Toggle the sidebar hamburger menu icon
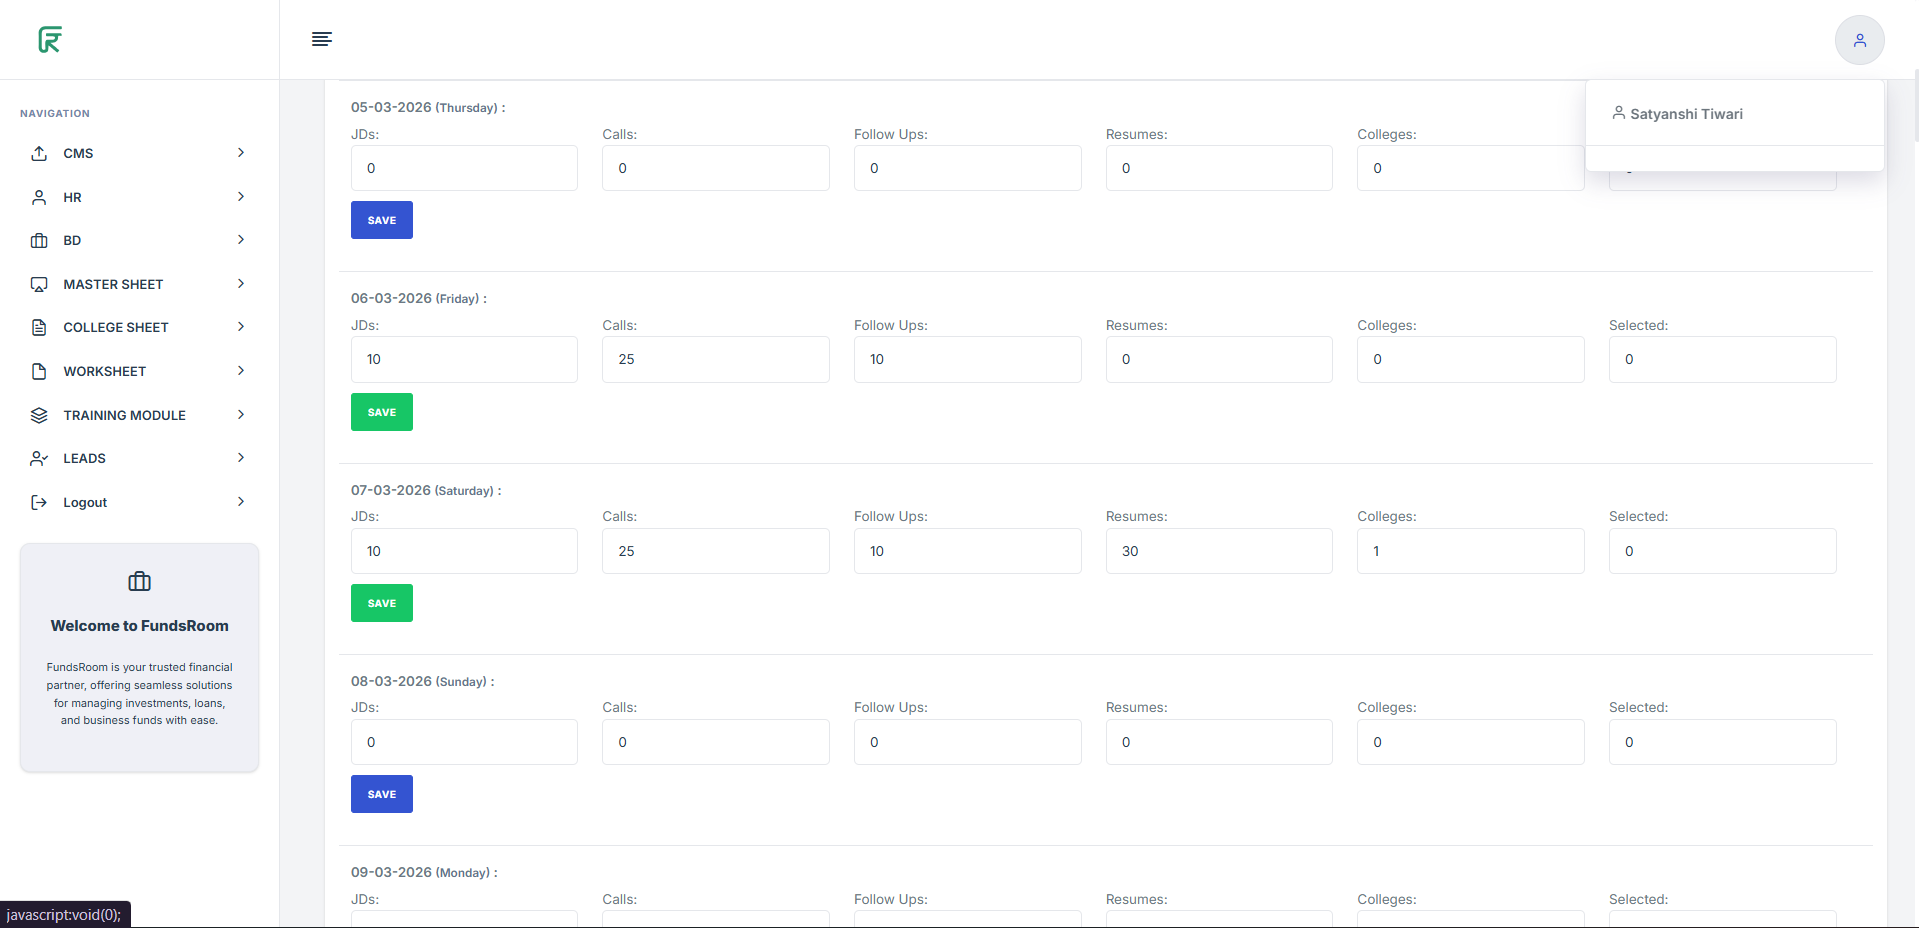The height and width of the screenshot is (928, 1919). (322, 39)
